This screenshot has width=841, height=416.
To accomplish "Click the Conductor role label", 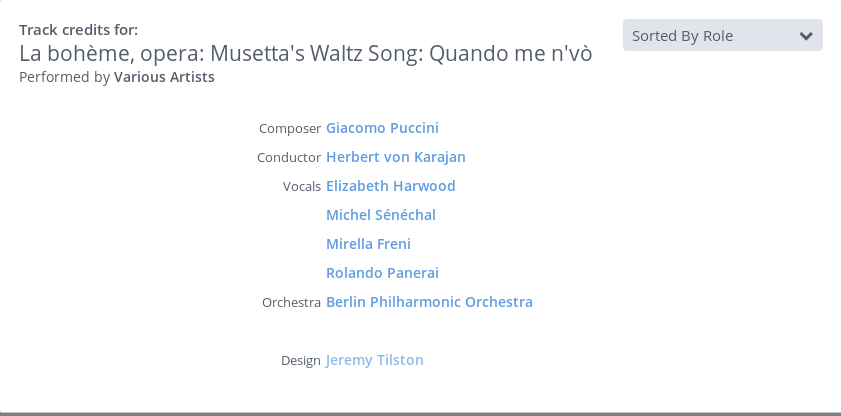I will coord(289,158).
